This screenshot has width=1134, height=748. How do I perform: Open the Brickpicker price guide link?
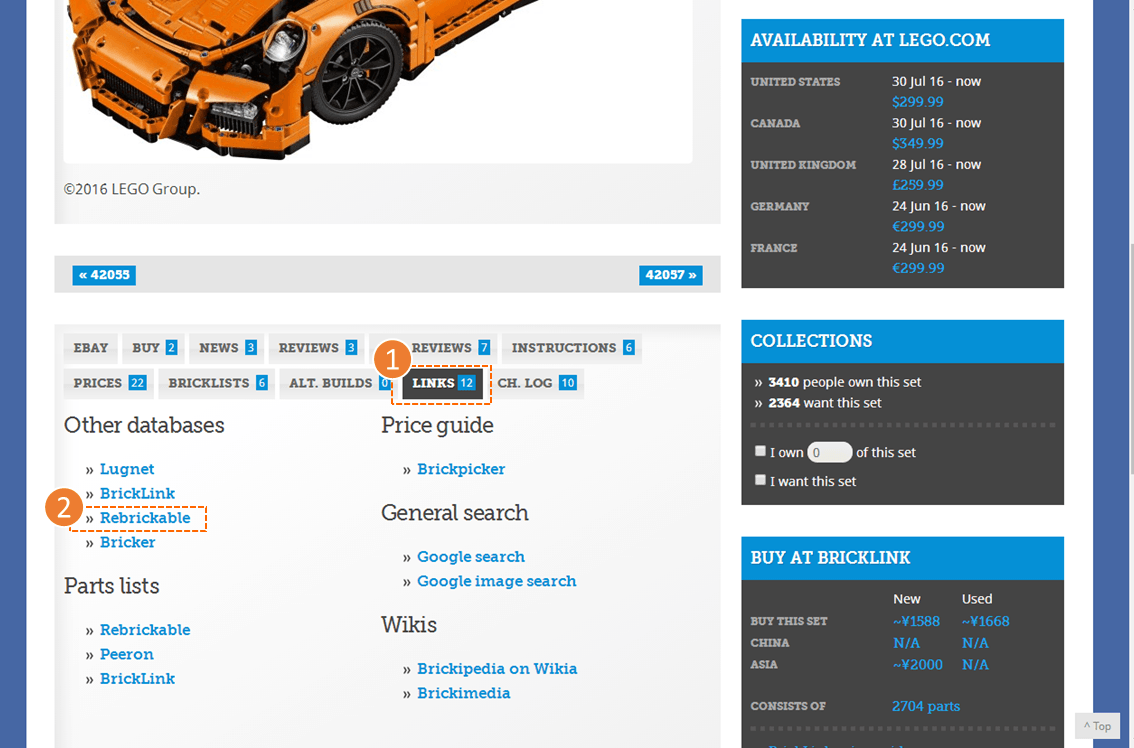point(461,469)
